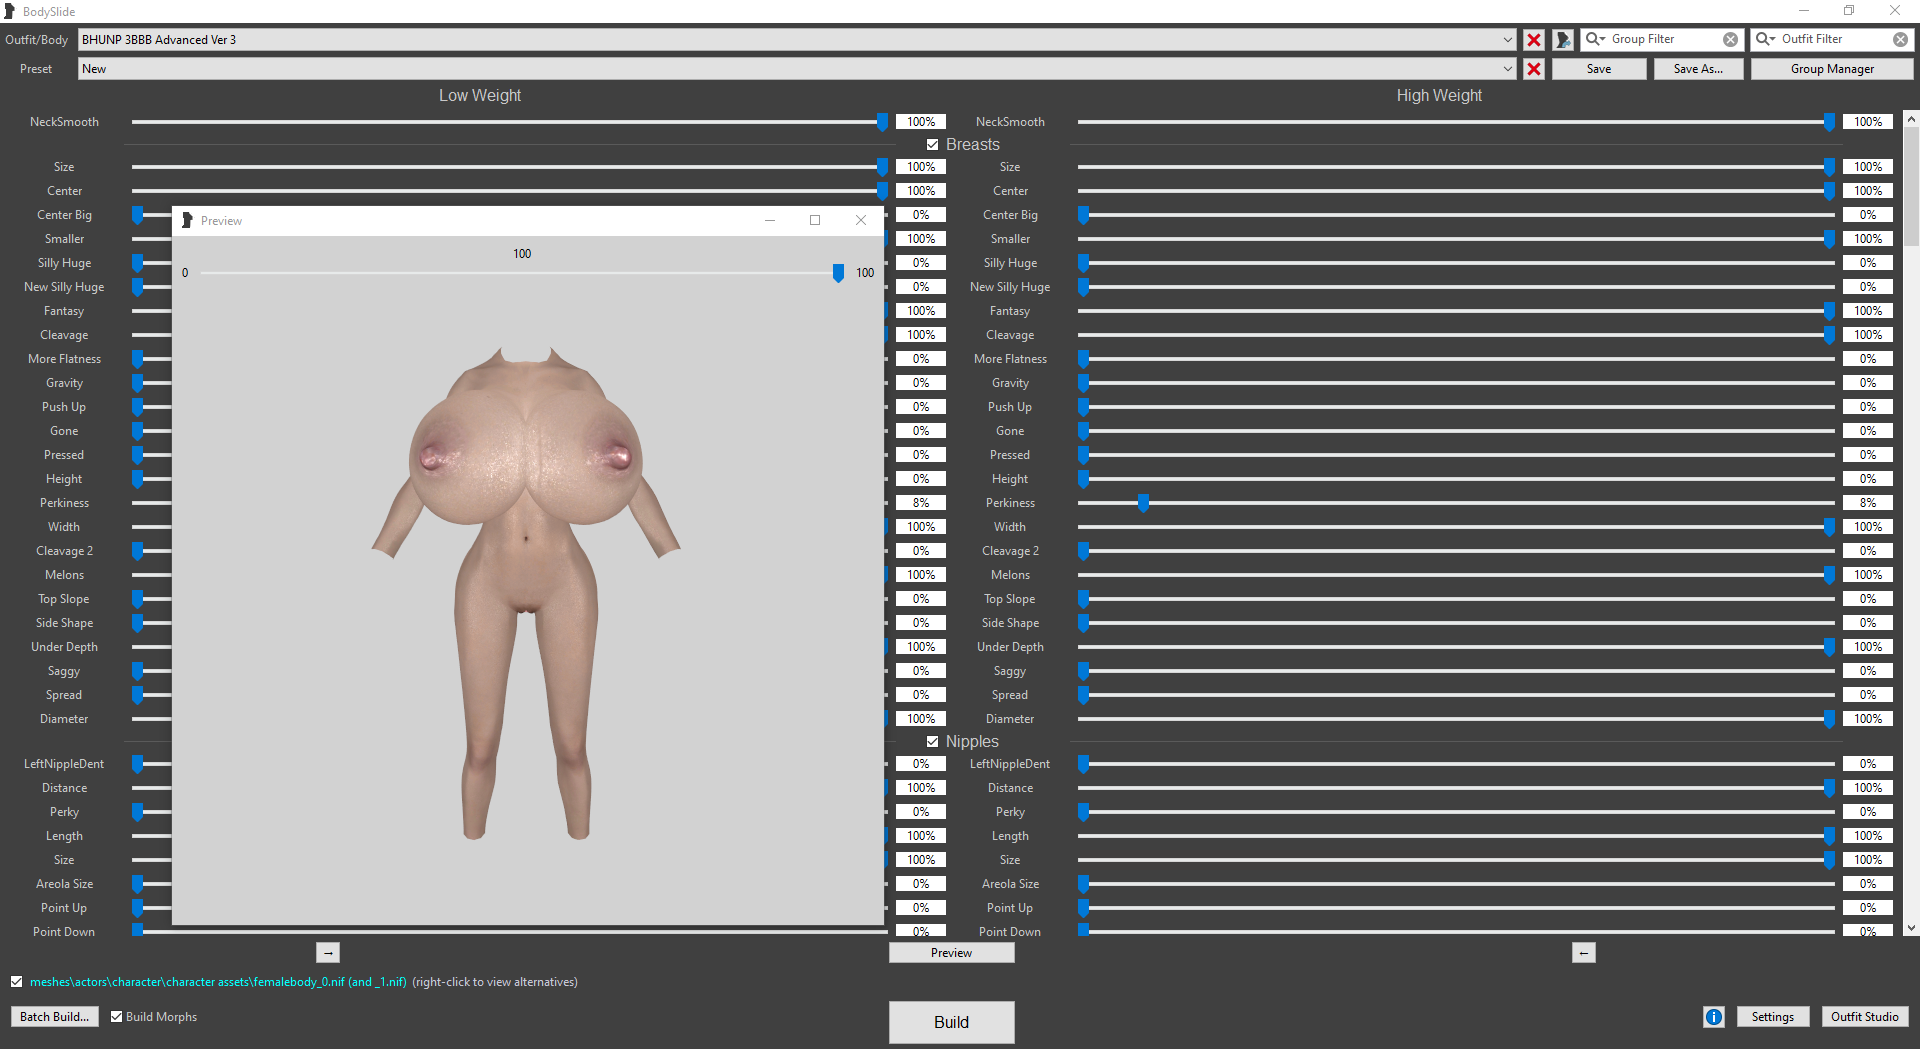Click the slider list scrollbar down arrow
Viewport: 1920px width, 1049px height.
[1911, 928]
